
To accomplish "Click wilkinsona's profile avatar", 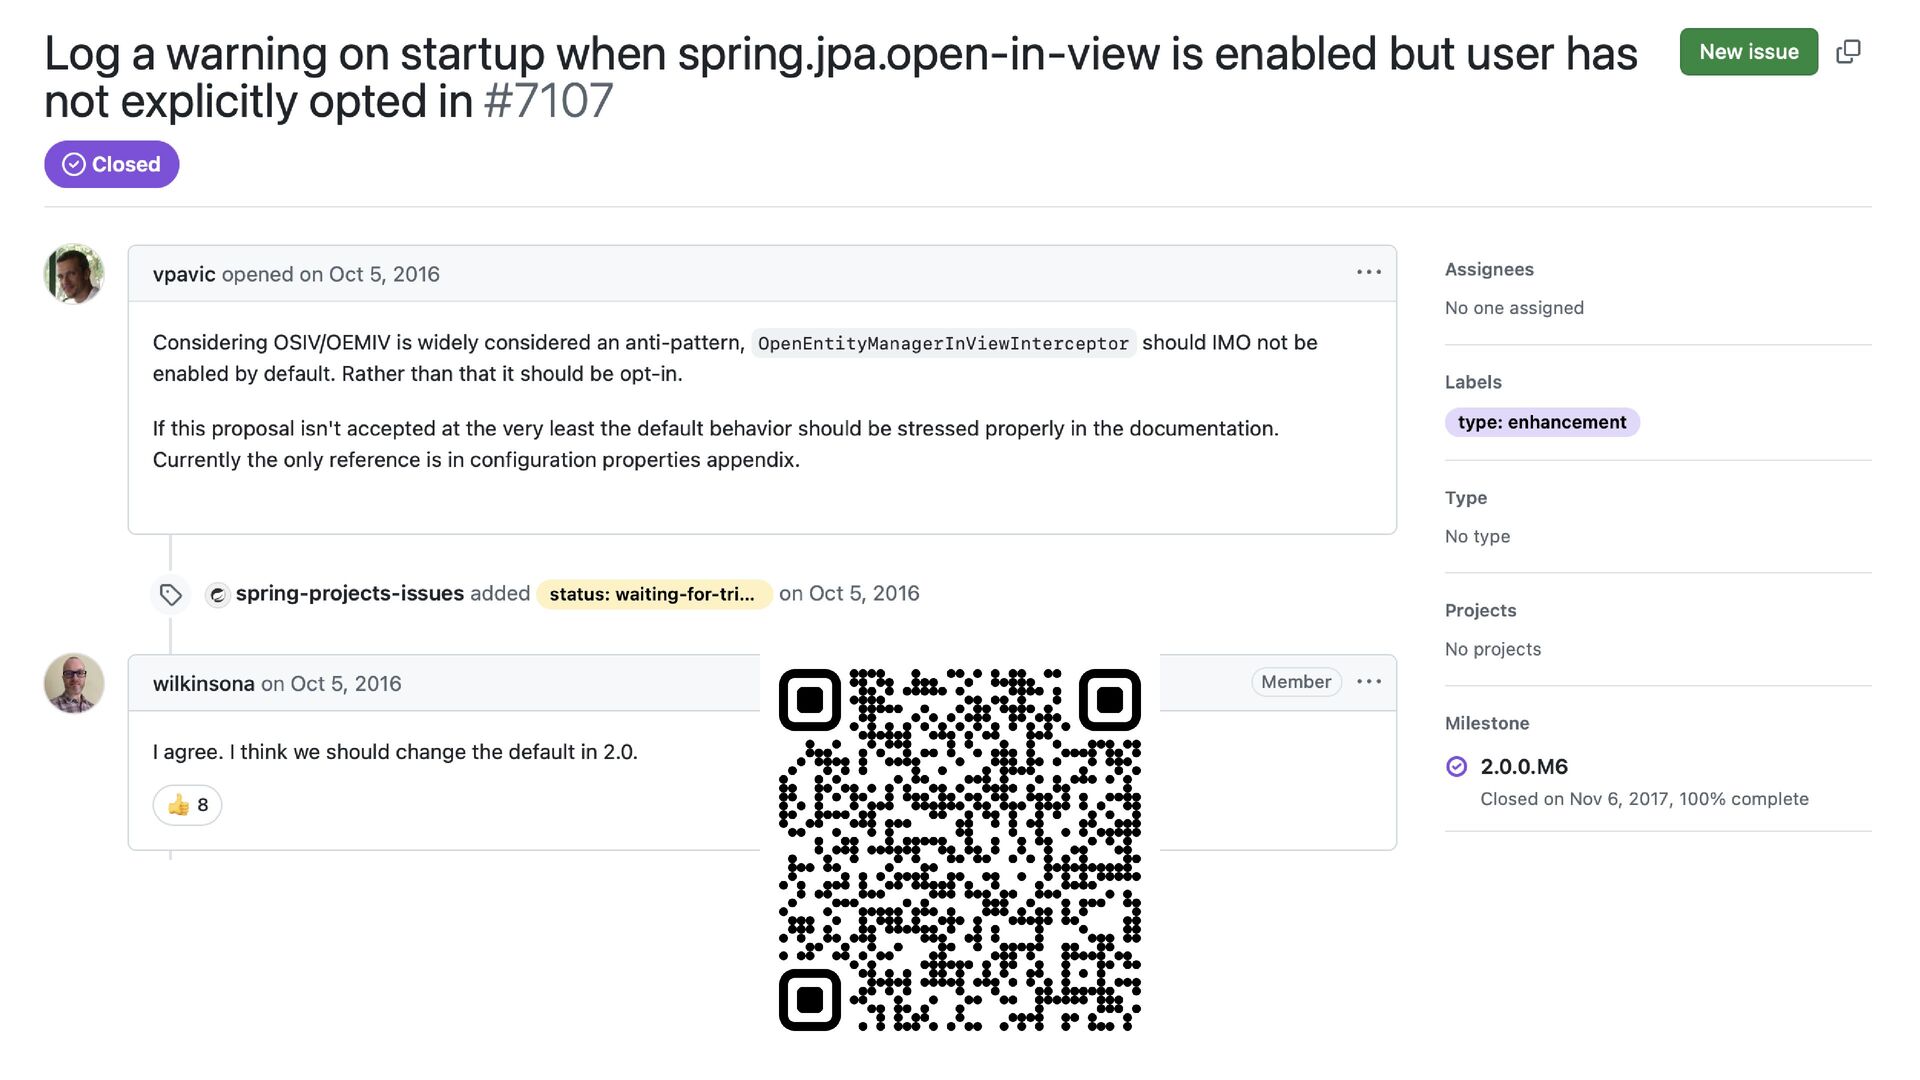I will tap(74, 683).
